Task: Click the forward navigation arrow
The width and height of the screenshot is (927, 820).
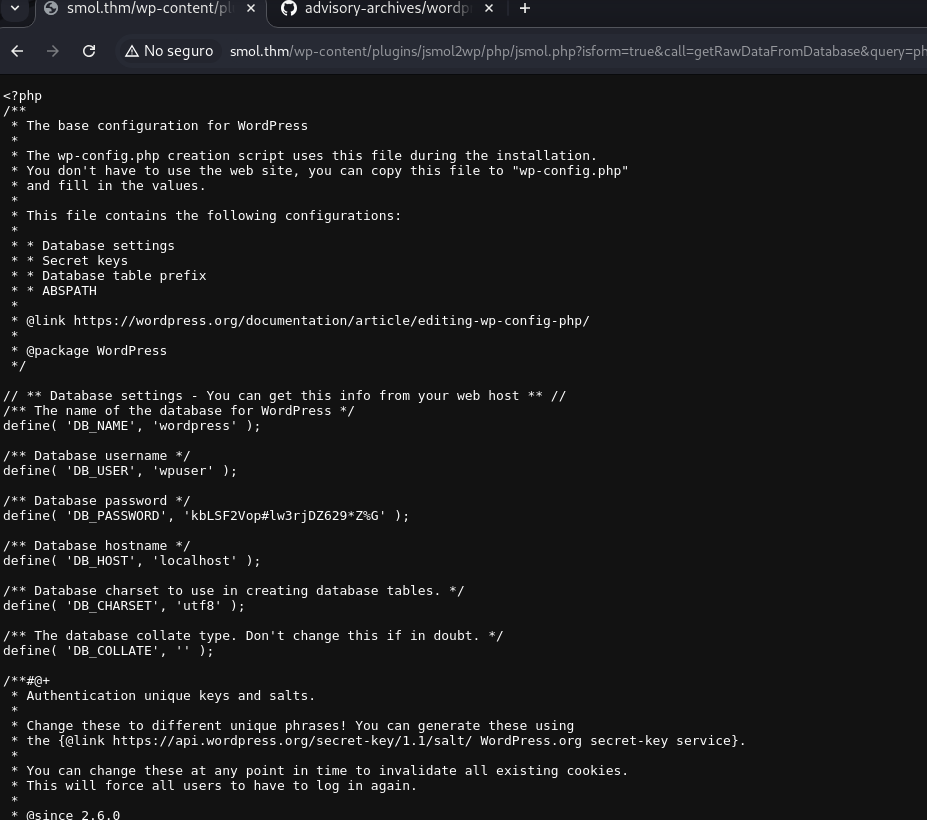Action: [53, 51]
